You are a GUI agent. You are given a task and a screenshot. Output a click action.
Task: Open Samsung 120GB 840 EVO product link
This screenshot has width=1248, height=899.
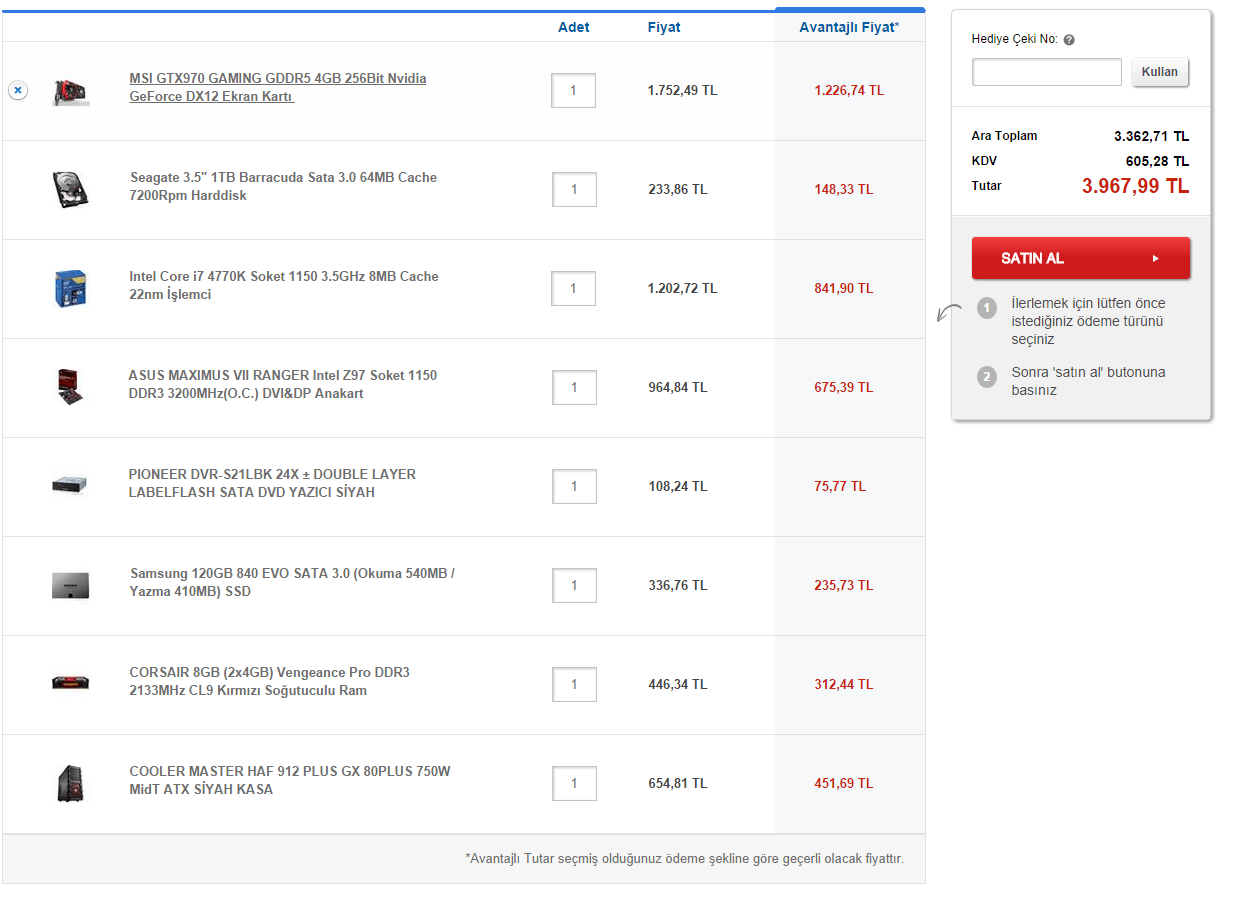click(292, 583)
